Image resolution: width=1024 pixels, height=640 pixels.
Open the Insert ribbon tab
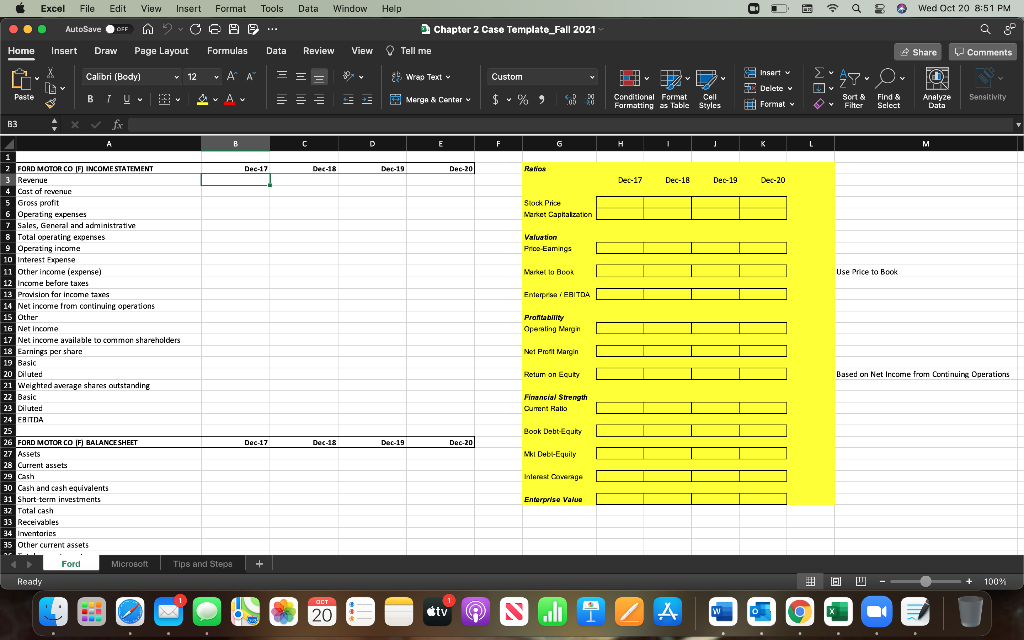(64, 51)
